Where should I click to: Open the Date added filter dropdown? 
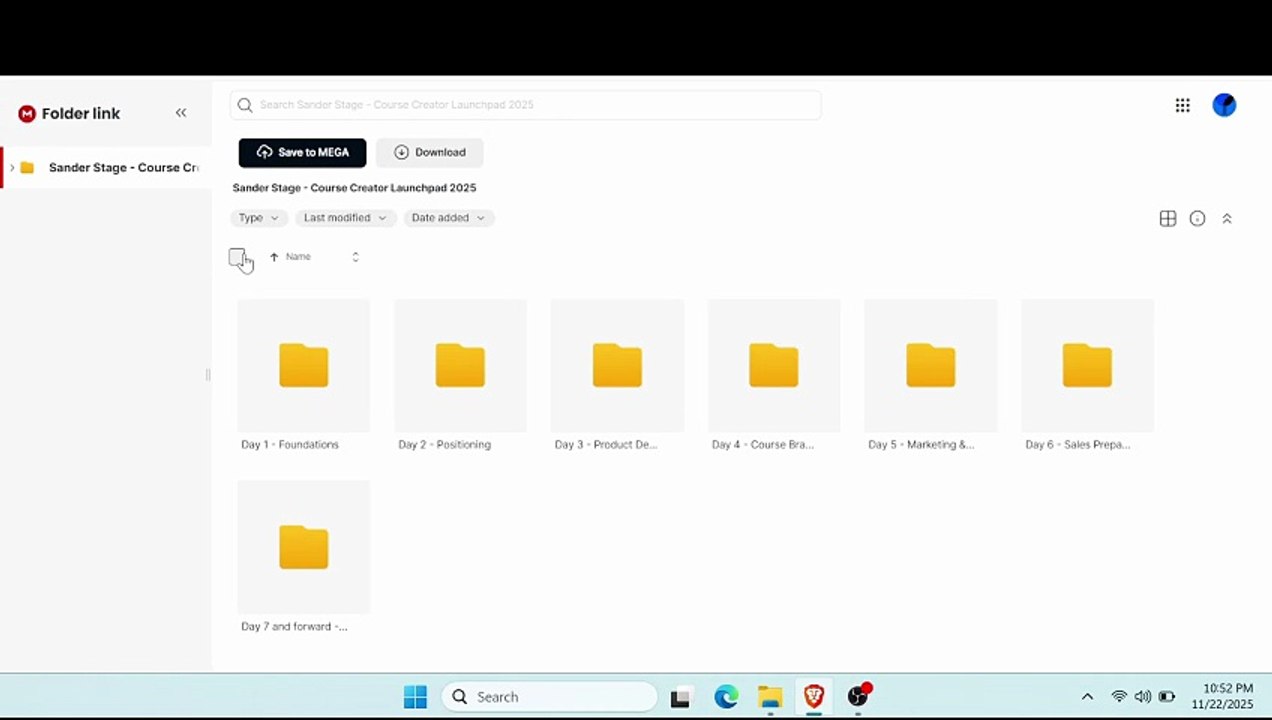pyautogui.click(x=449, y=218)
